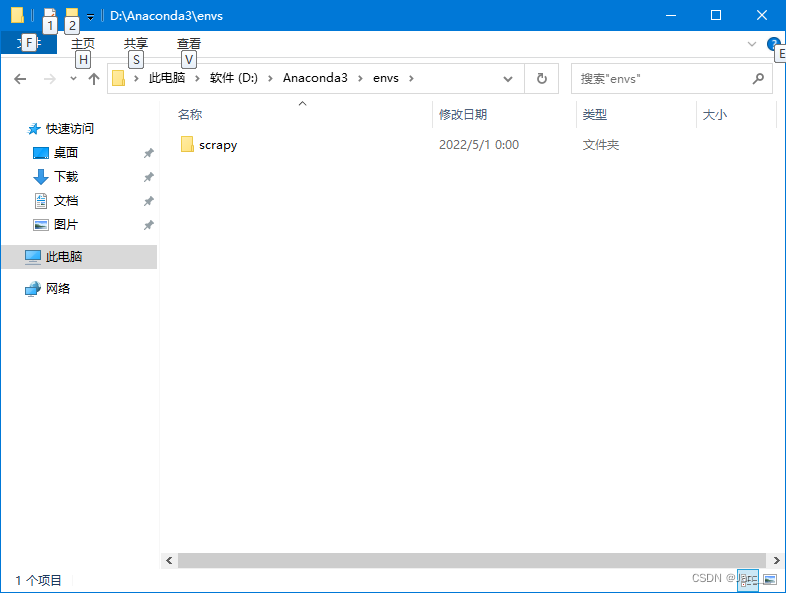Click the horizontal scrollbar left arrow
Image resolution: width=786 pixels, height=593 pixels.
[x=169, y=560]
